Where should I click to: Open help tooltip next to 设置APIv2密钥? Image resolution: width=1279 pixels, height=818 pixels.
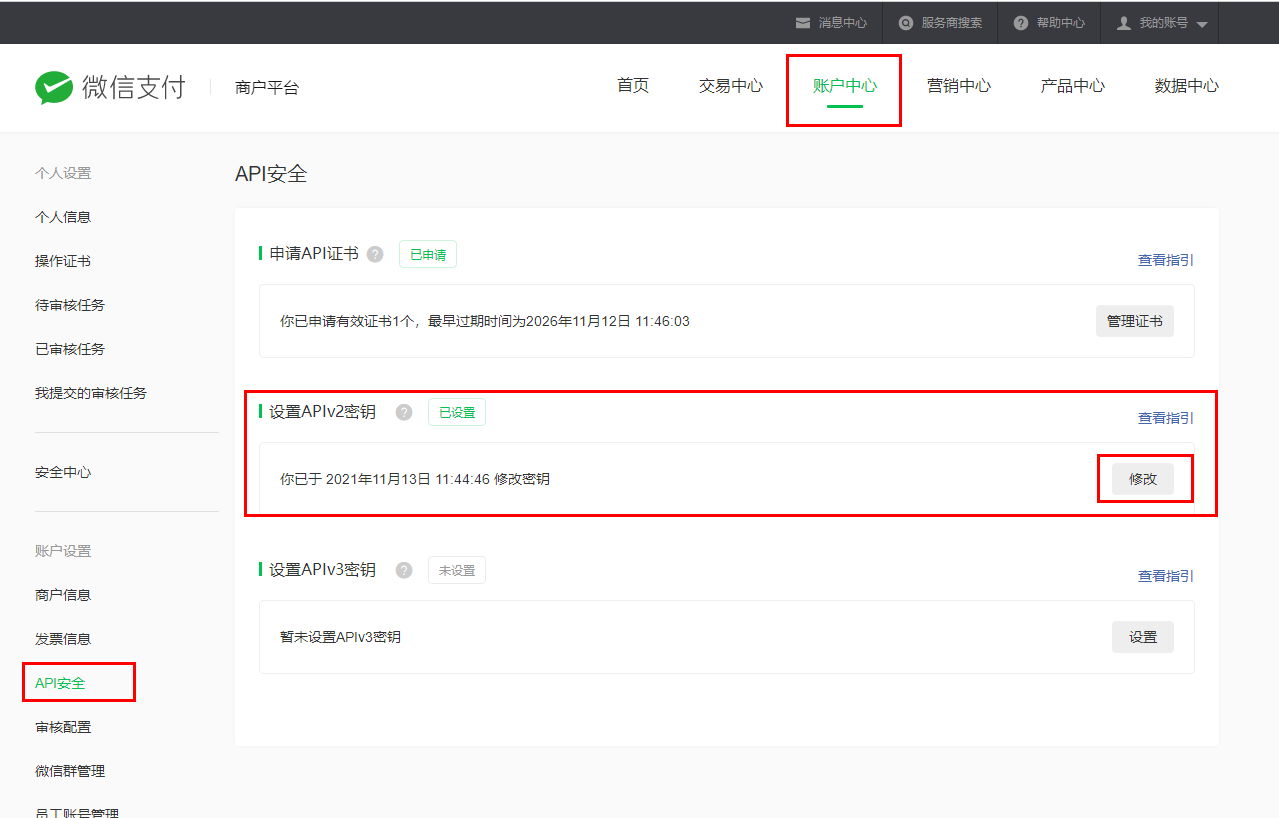point(404,412)
